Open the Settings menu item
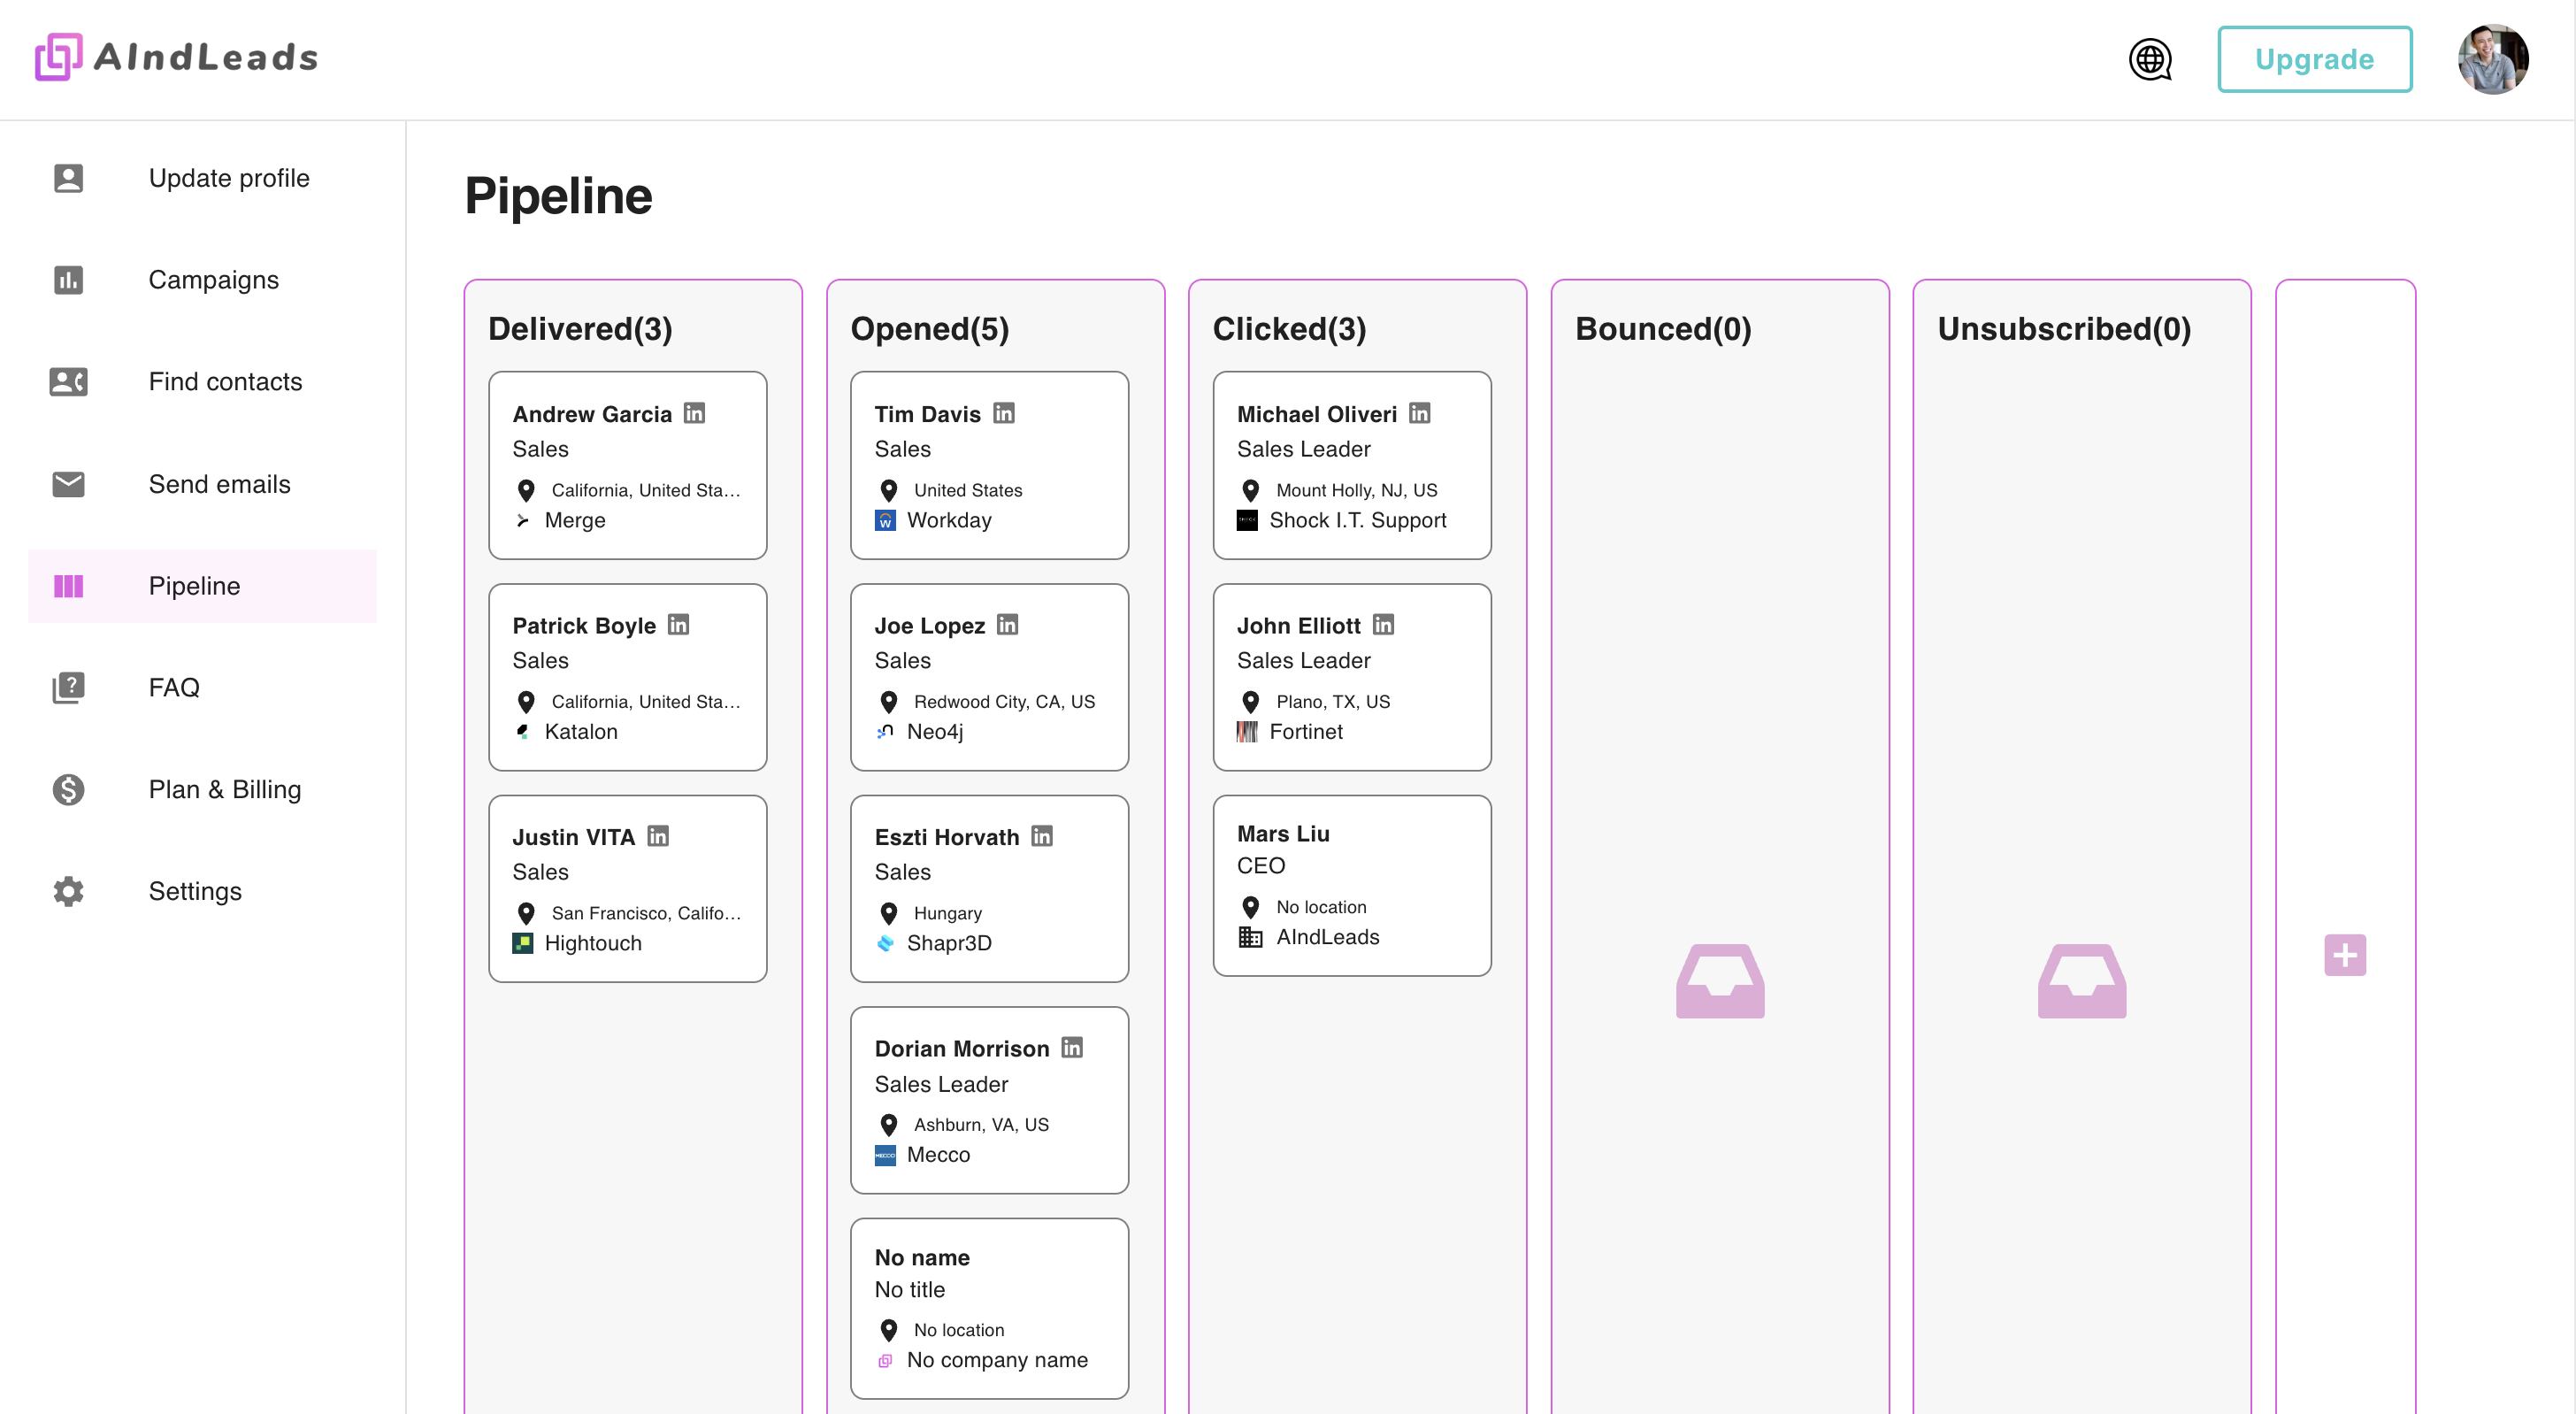The width and height of the screenshot is (2576, 1414). coord(194,891)
